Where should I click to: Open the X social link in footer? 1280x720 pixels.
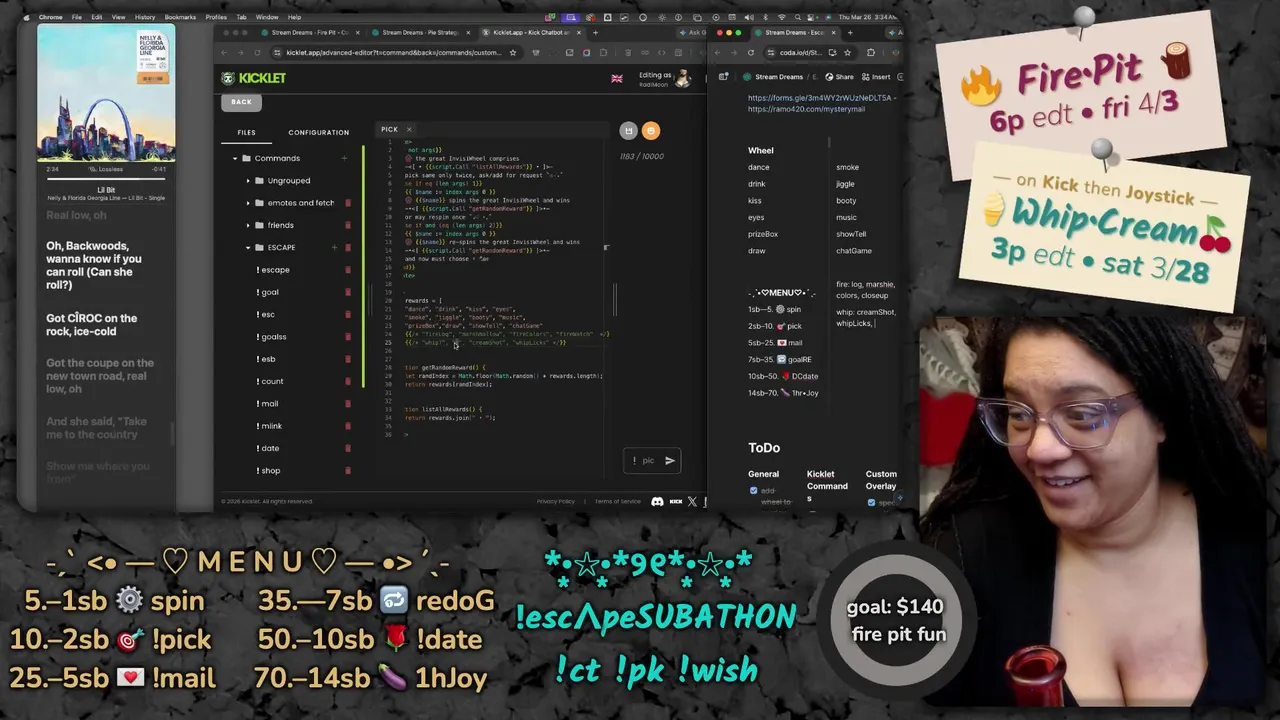coord(692,501)
